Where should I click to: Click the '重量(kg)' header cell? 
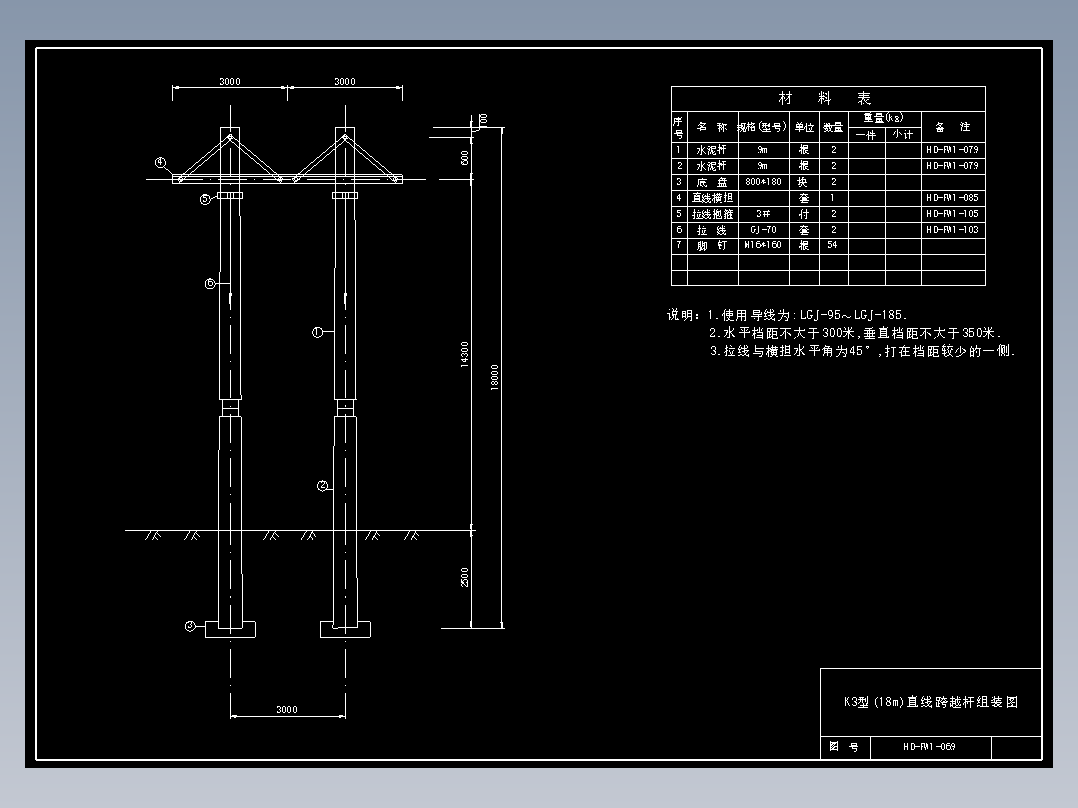tap(883, 118)
